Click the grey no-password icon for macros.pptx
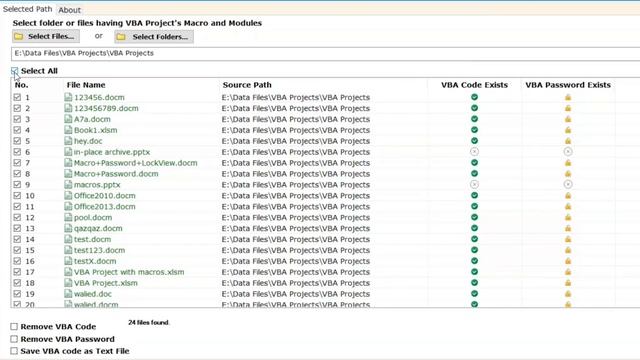The width and height of the screenshot is (640, 360). tap(568, 184)
